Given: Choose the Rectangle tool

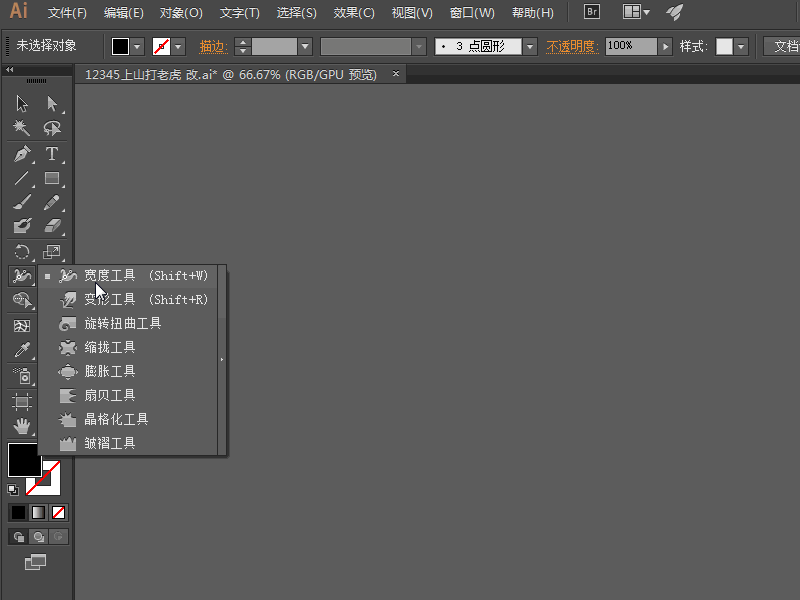Looking at the screenshot, I should 52,179.
